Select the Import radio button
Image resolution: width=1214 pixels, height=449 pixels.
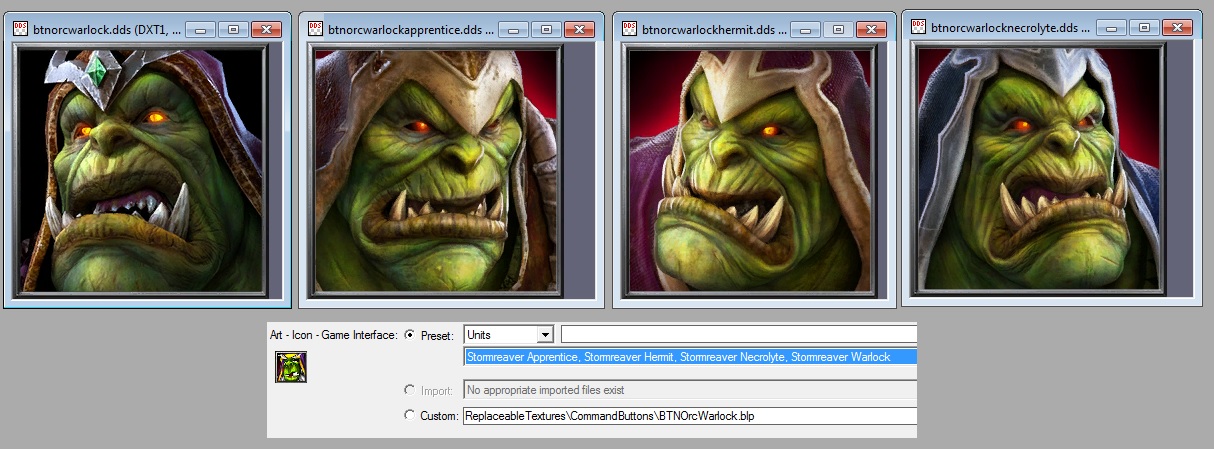(x=410, y=389)
